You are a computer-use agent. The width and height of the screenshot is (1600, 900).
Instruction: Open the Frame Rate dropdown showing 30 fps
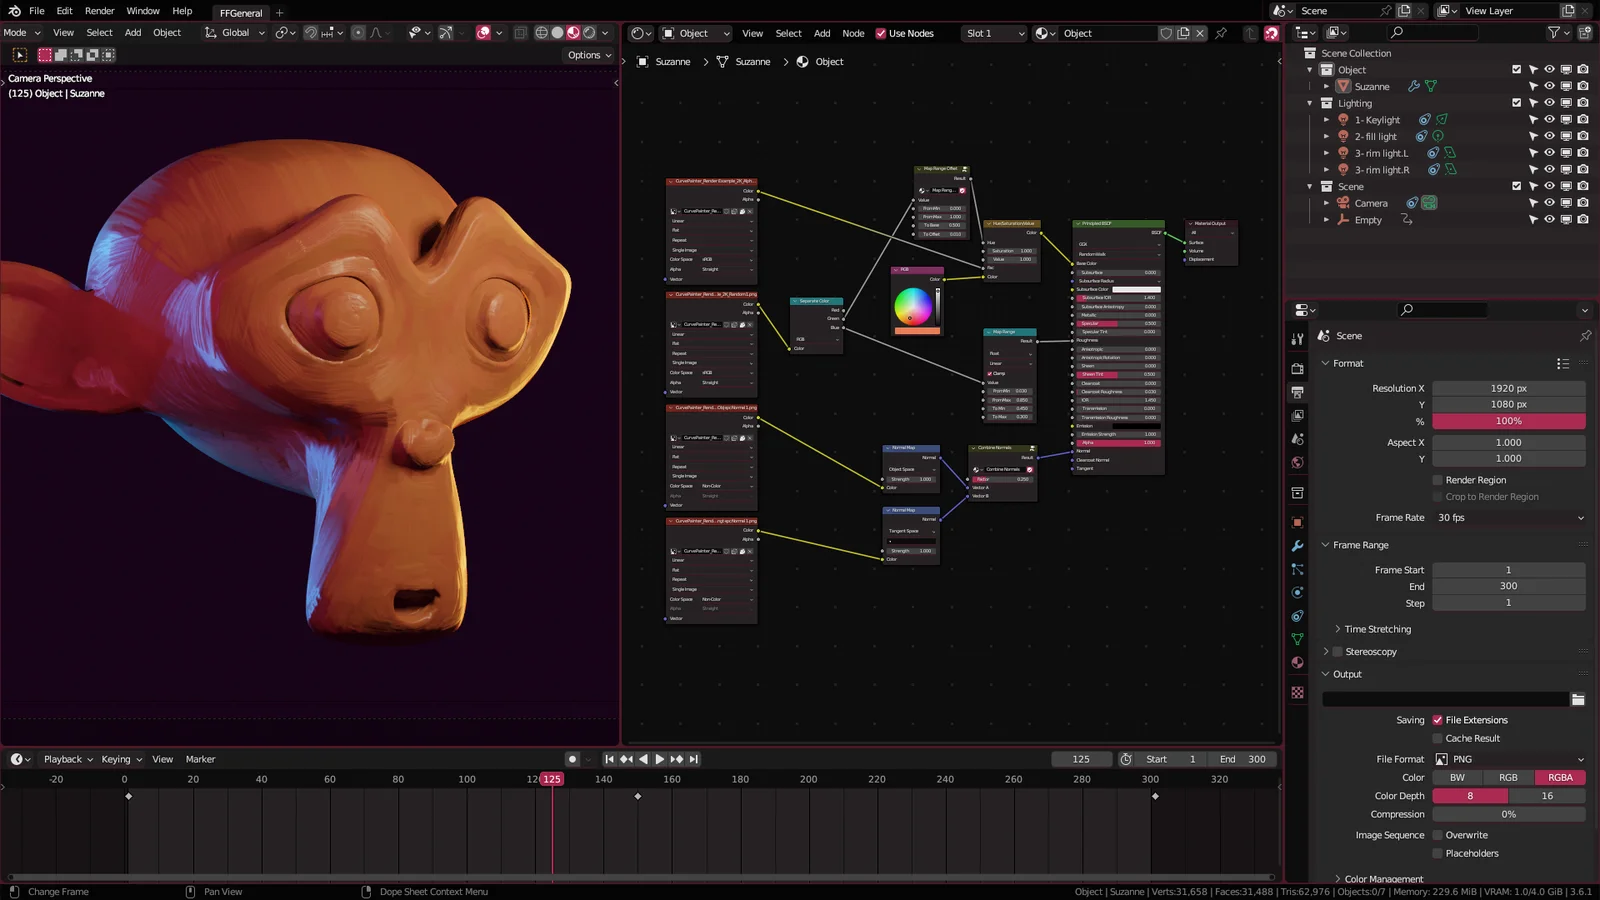coord(1508,518)
